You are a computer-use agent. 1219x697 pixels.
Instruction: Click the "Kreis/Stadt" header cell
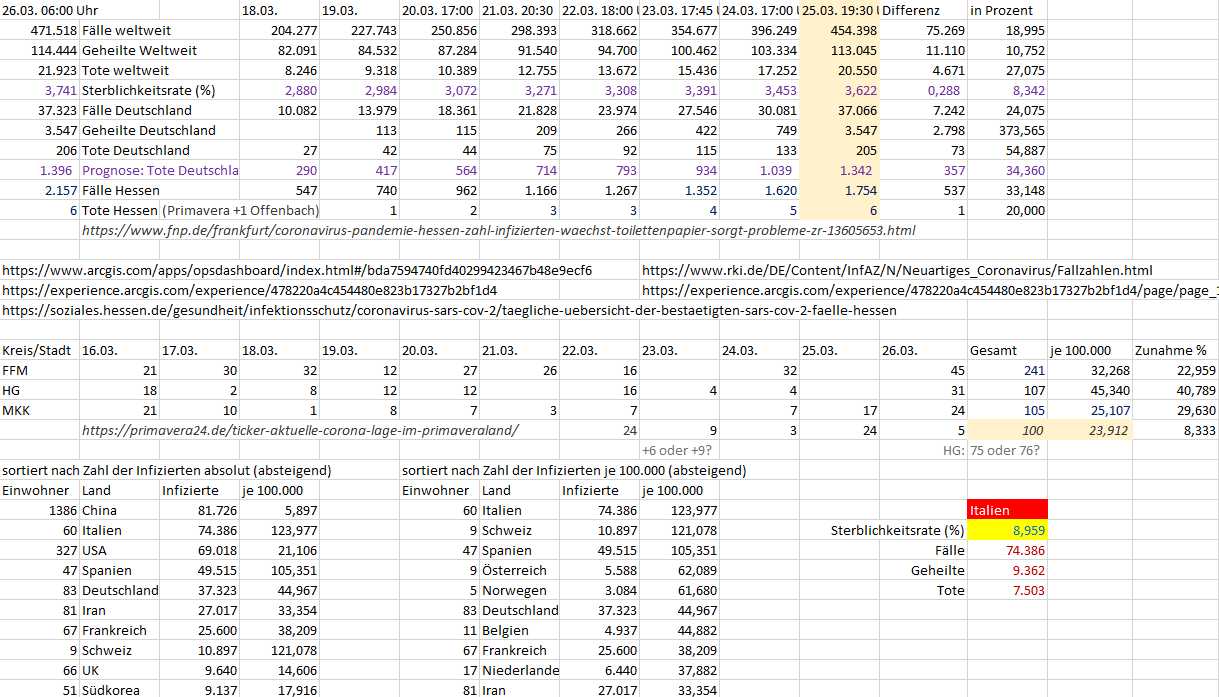coord(37,350)
